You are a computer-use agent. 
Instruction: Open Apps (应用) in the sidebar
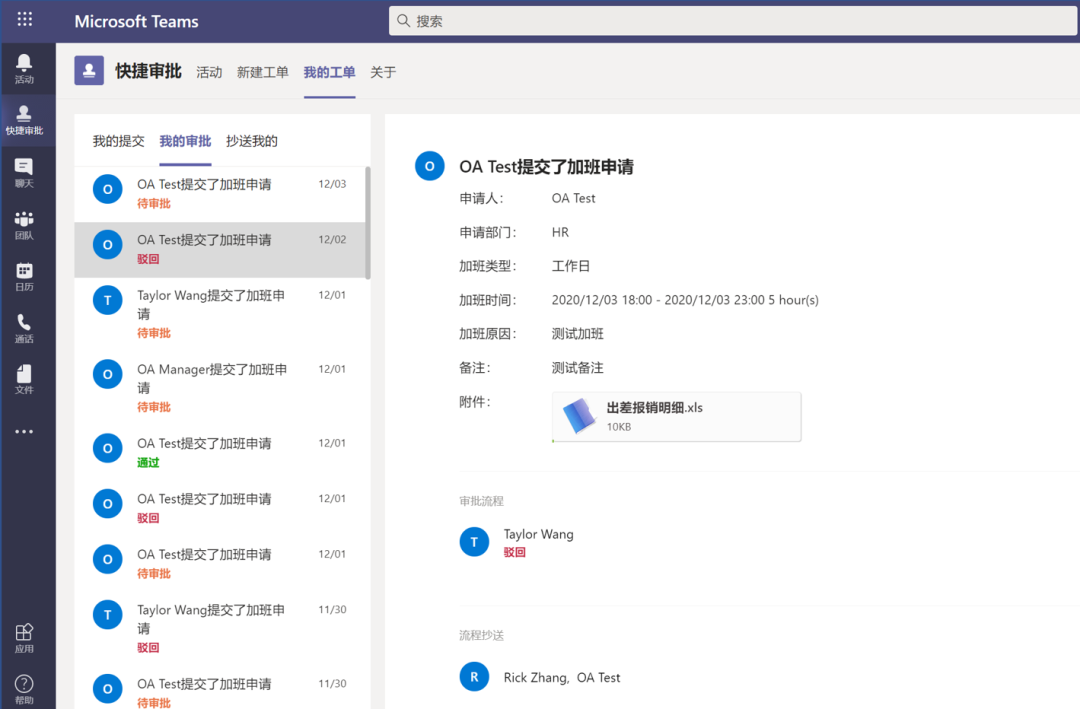(x=24, y=639)
